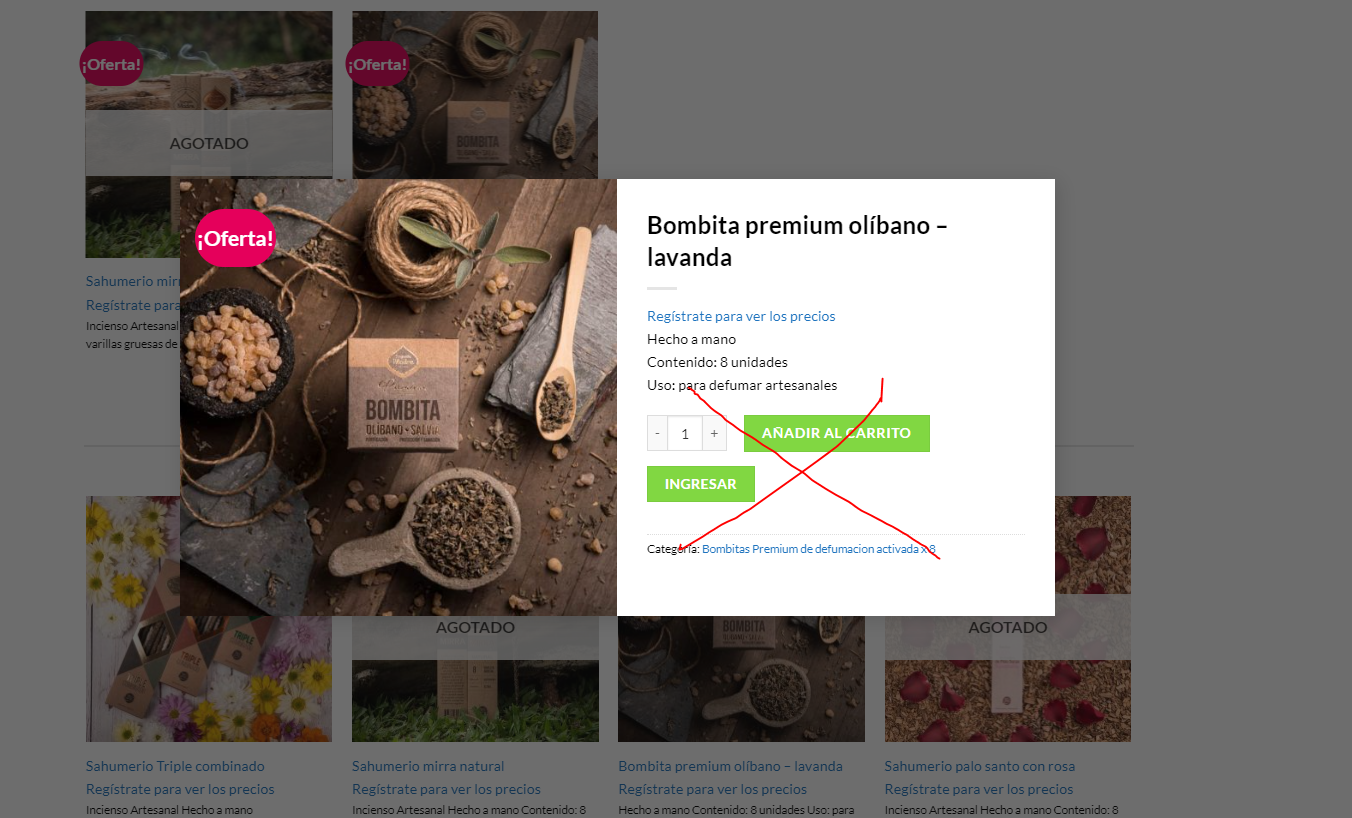Open Sahumerio Triple combinado product link

click(175, 766)
